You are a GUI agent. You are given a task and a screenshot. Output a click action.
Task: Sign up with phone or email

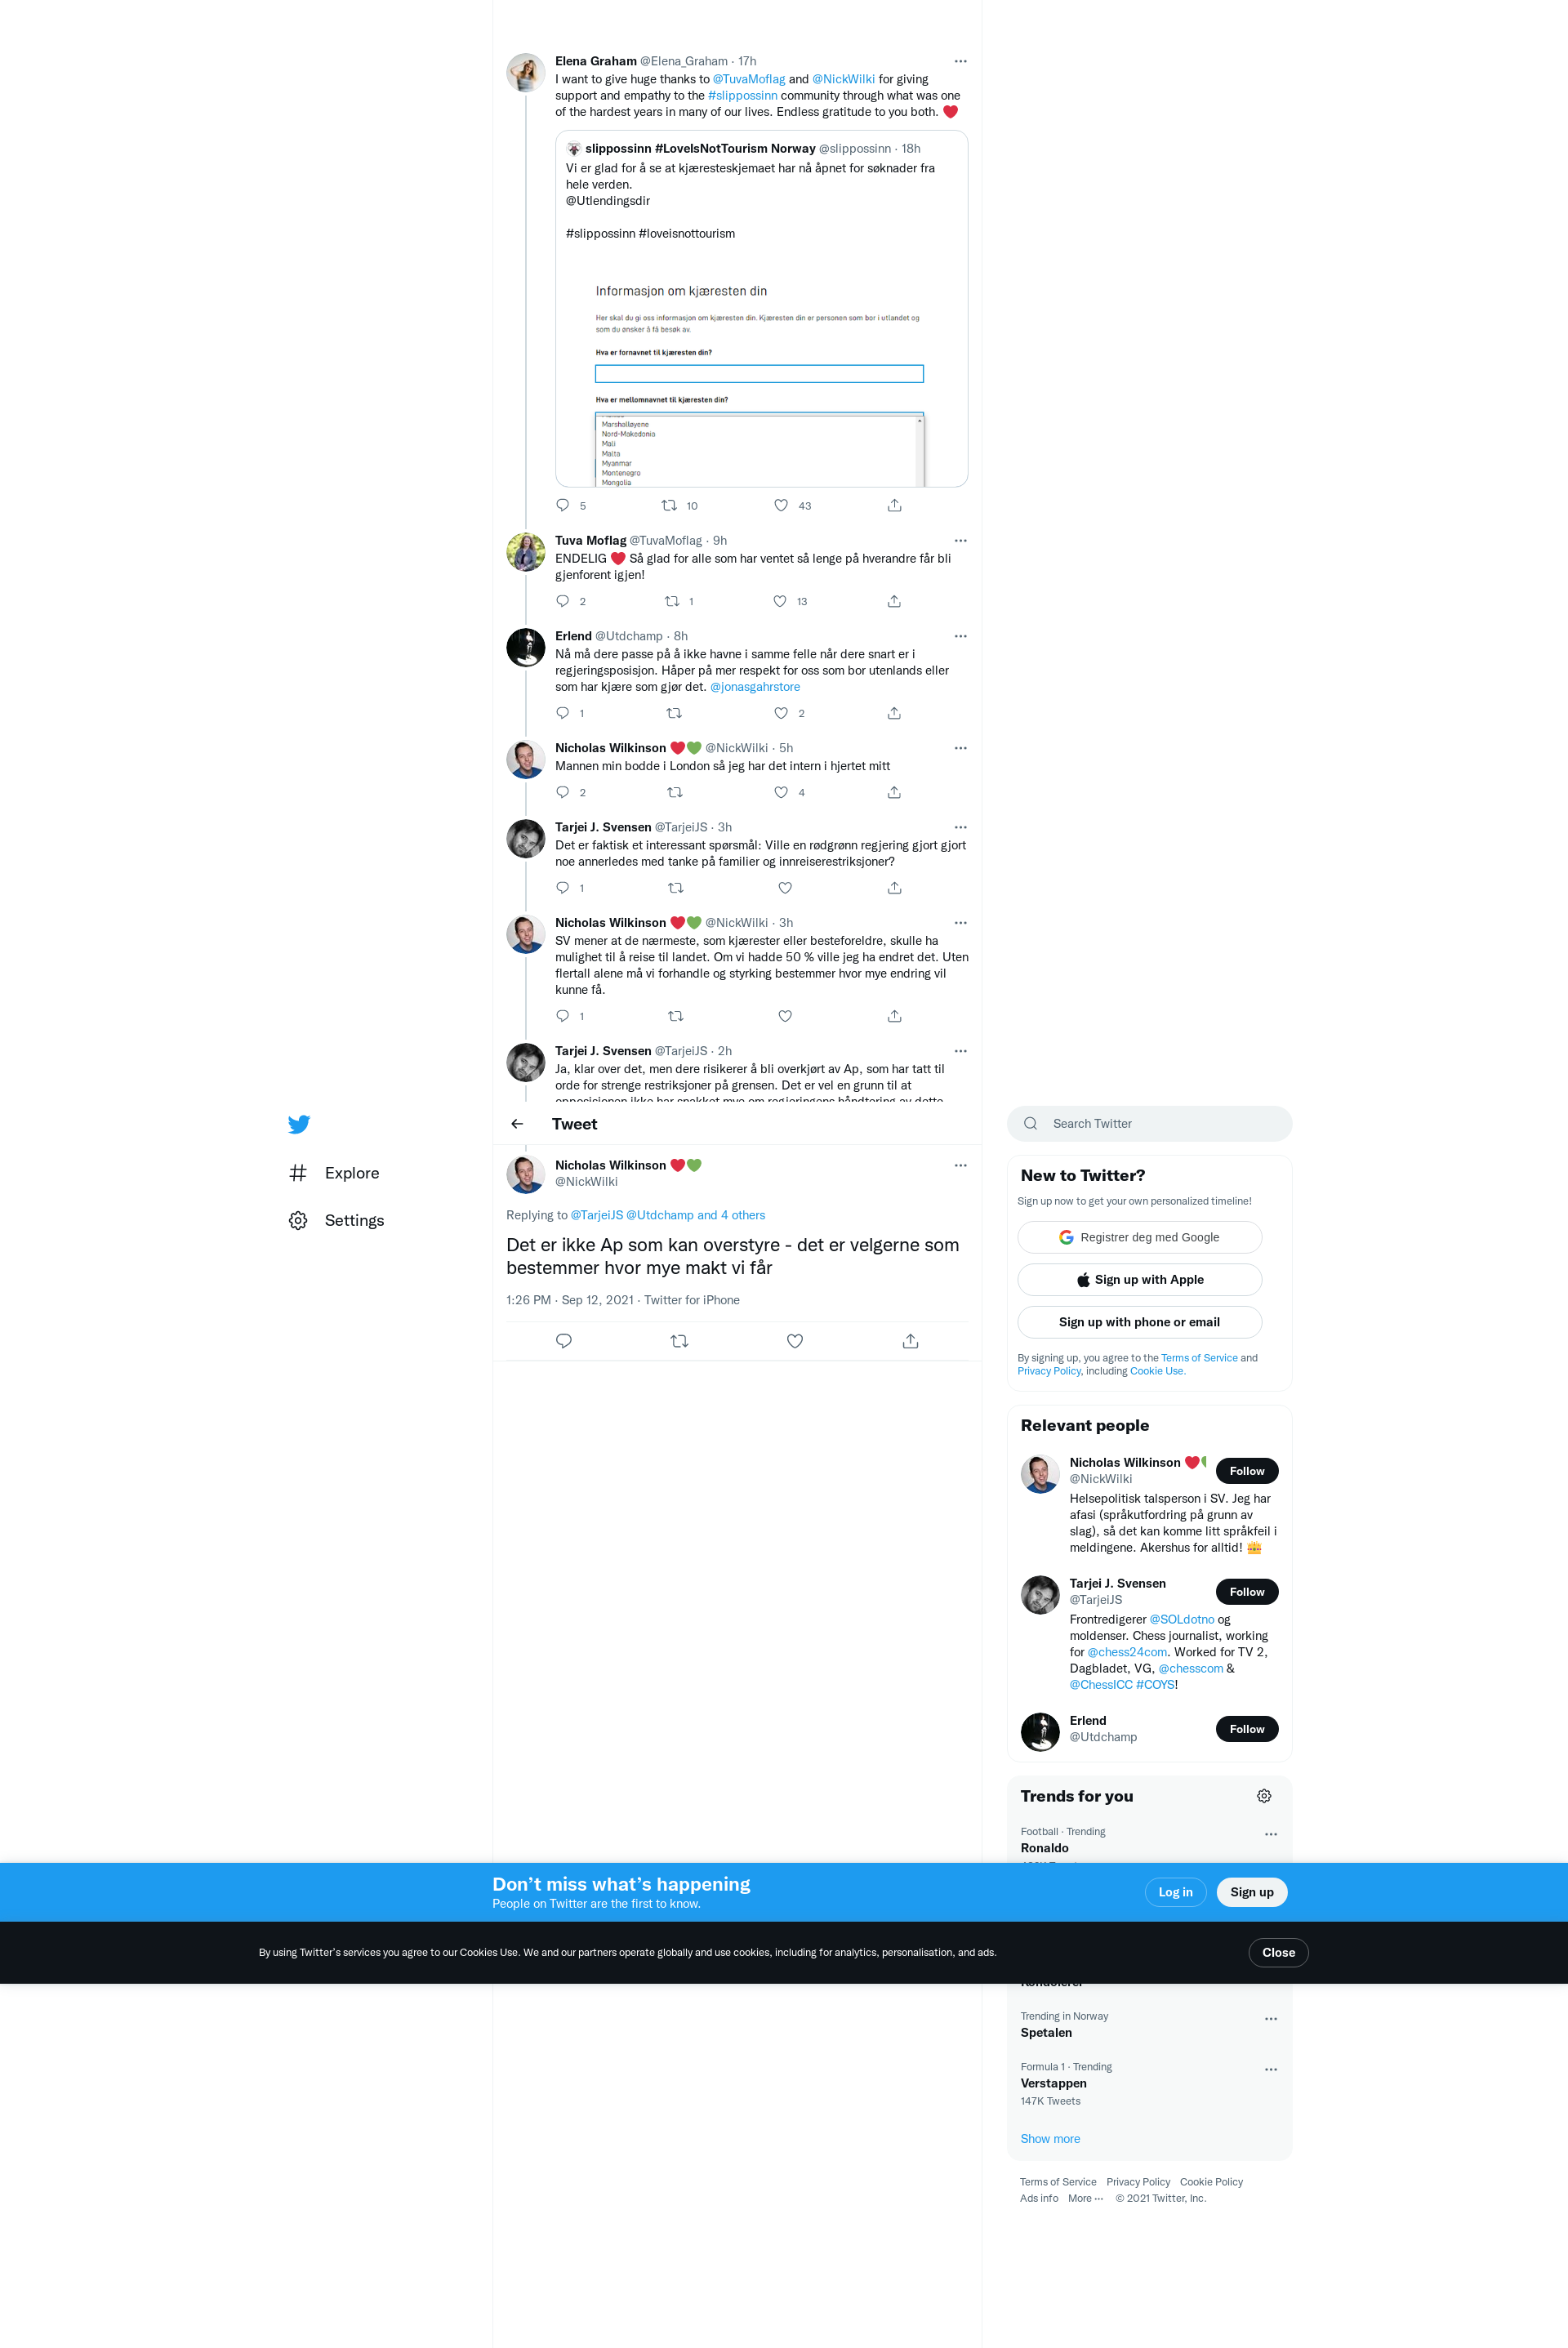tap(1139, 1322)
